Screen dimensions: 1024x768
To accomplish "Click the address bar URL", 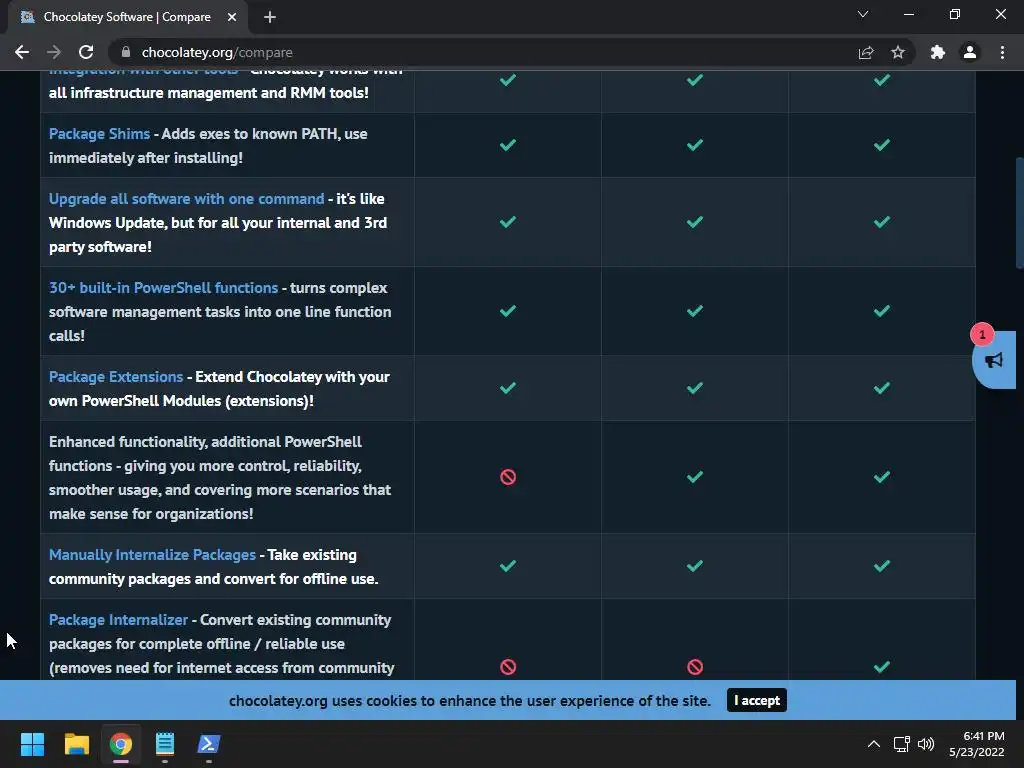I will click(217, 52).
